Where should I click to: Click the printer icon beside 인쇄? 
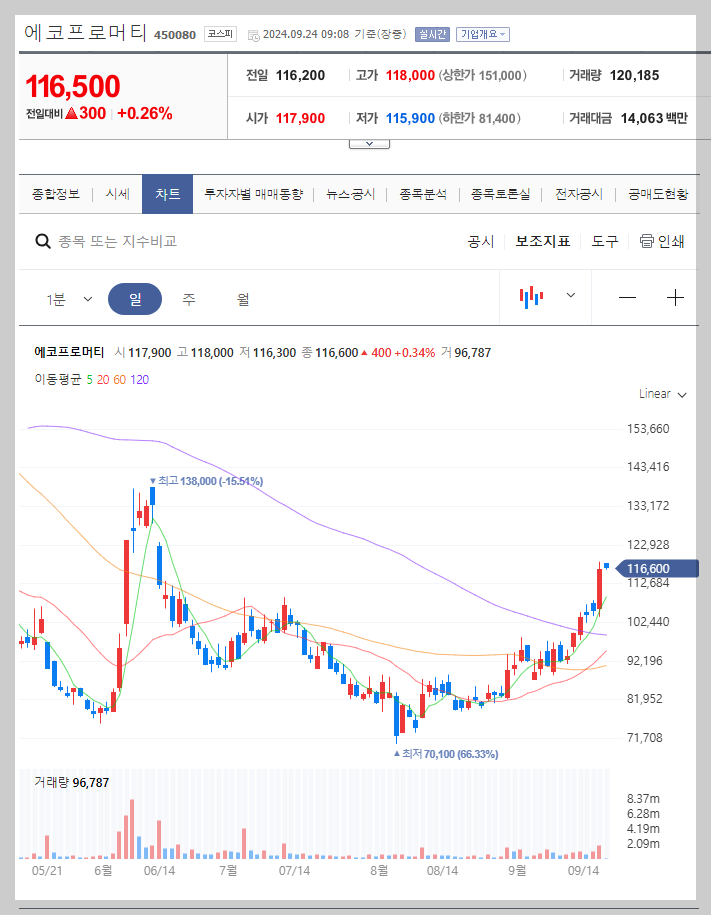[648, 242]
